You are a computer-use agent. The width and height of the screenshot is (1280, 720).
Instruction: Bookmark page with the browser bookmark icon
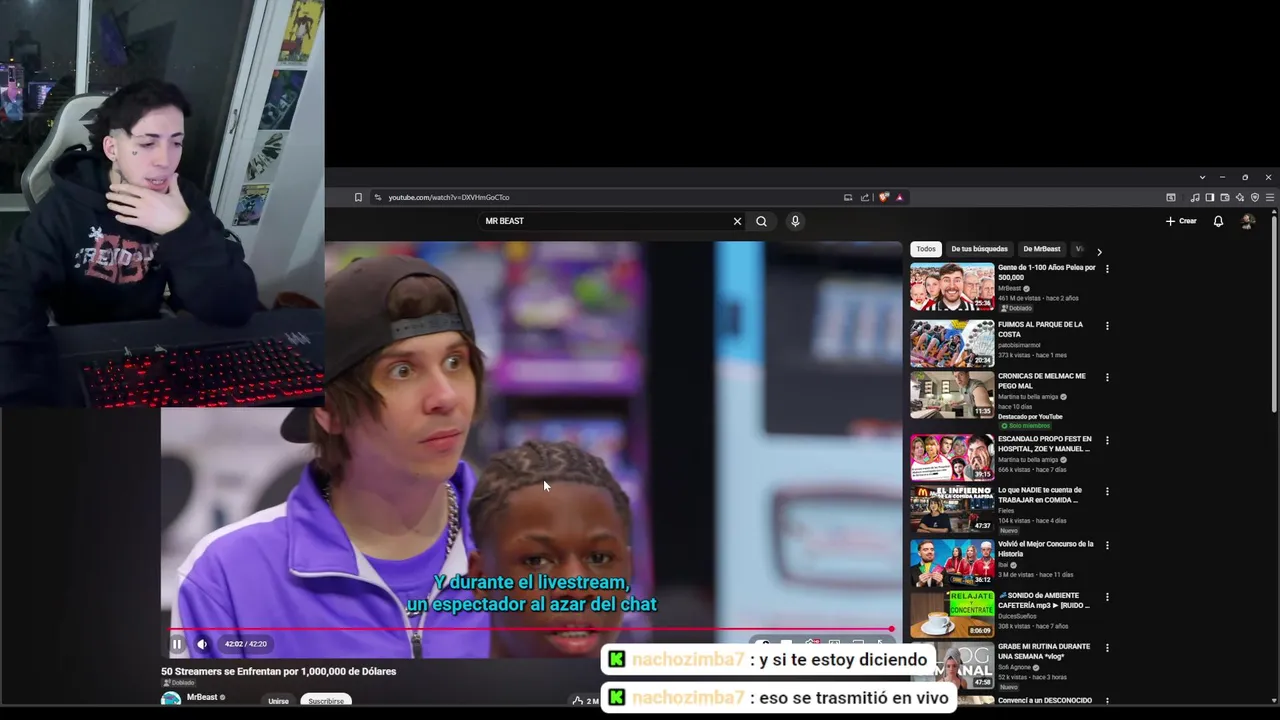point(358,197)
